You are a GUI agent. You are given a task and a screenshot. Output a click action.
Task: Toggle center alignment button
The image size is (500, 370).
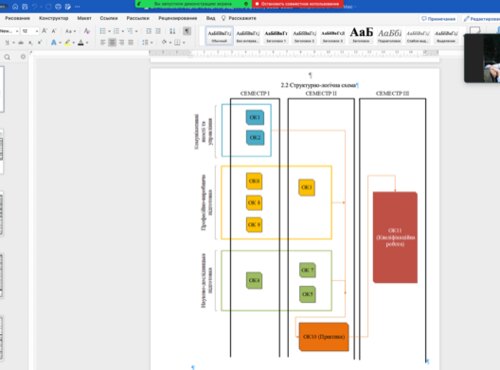[x=112, y=42]
